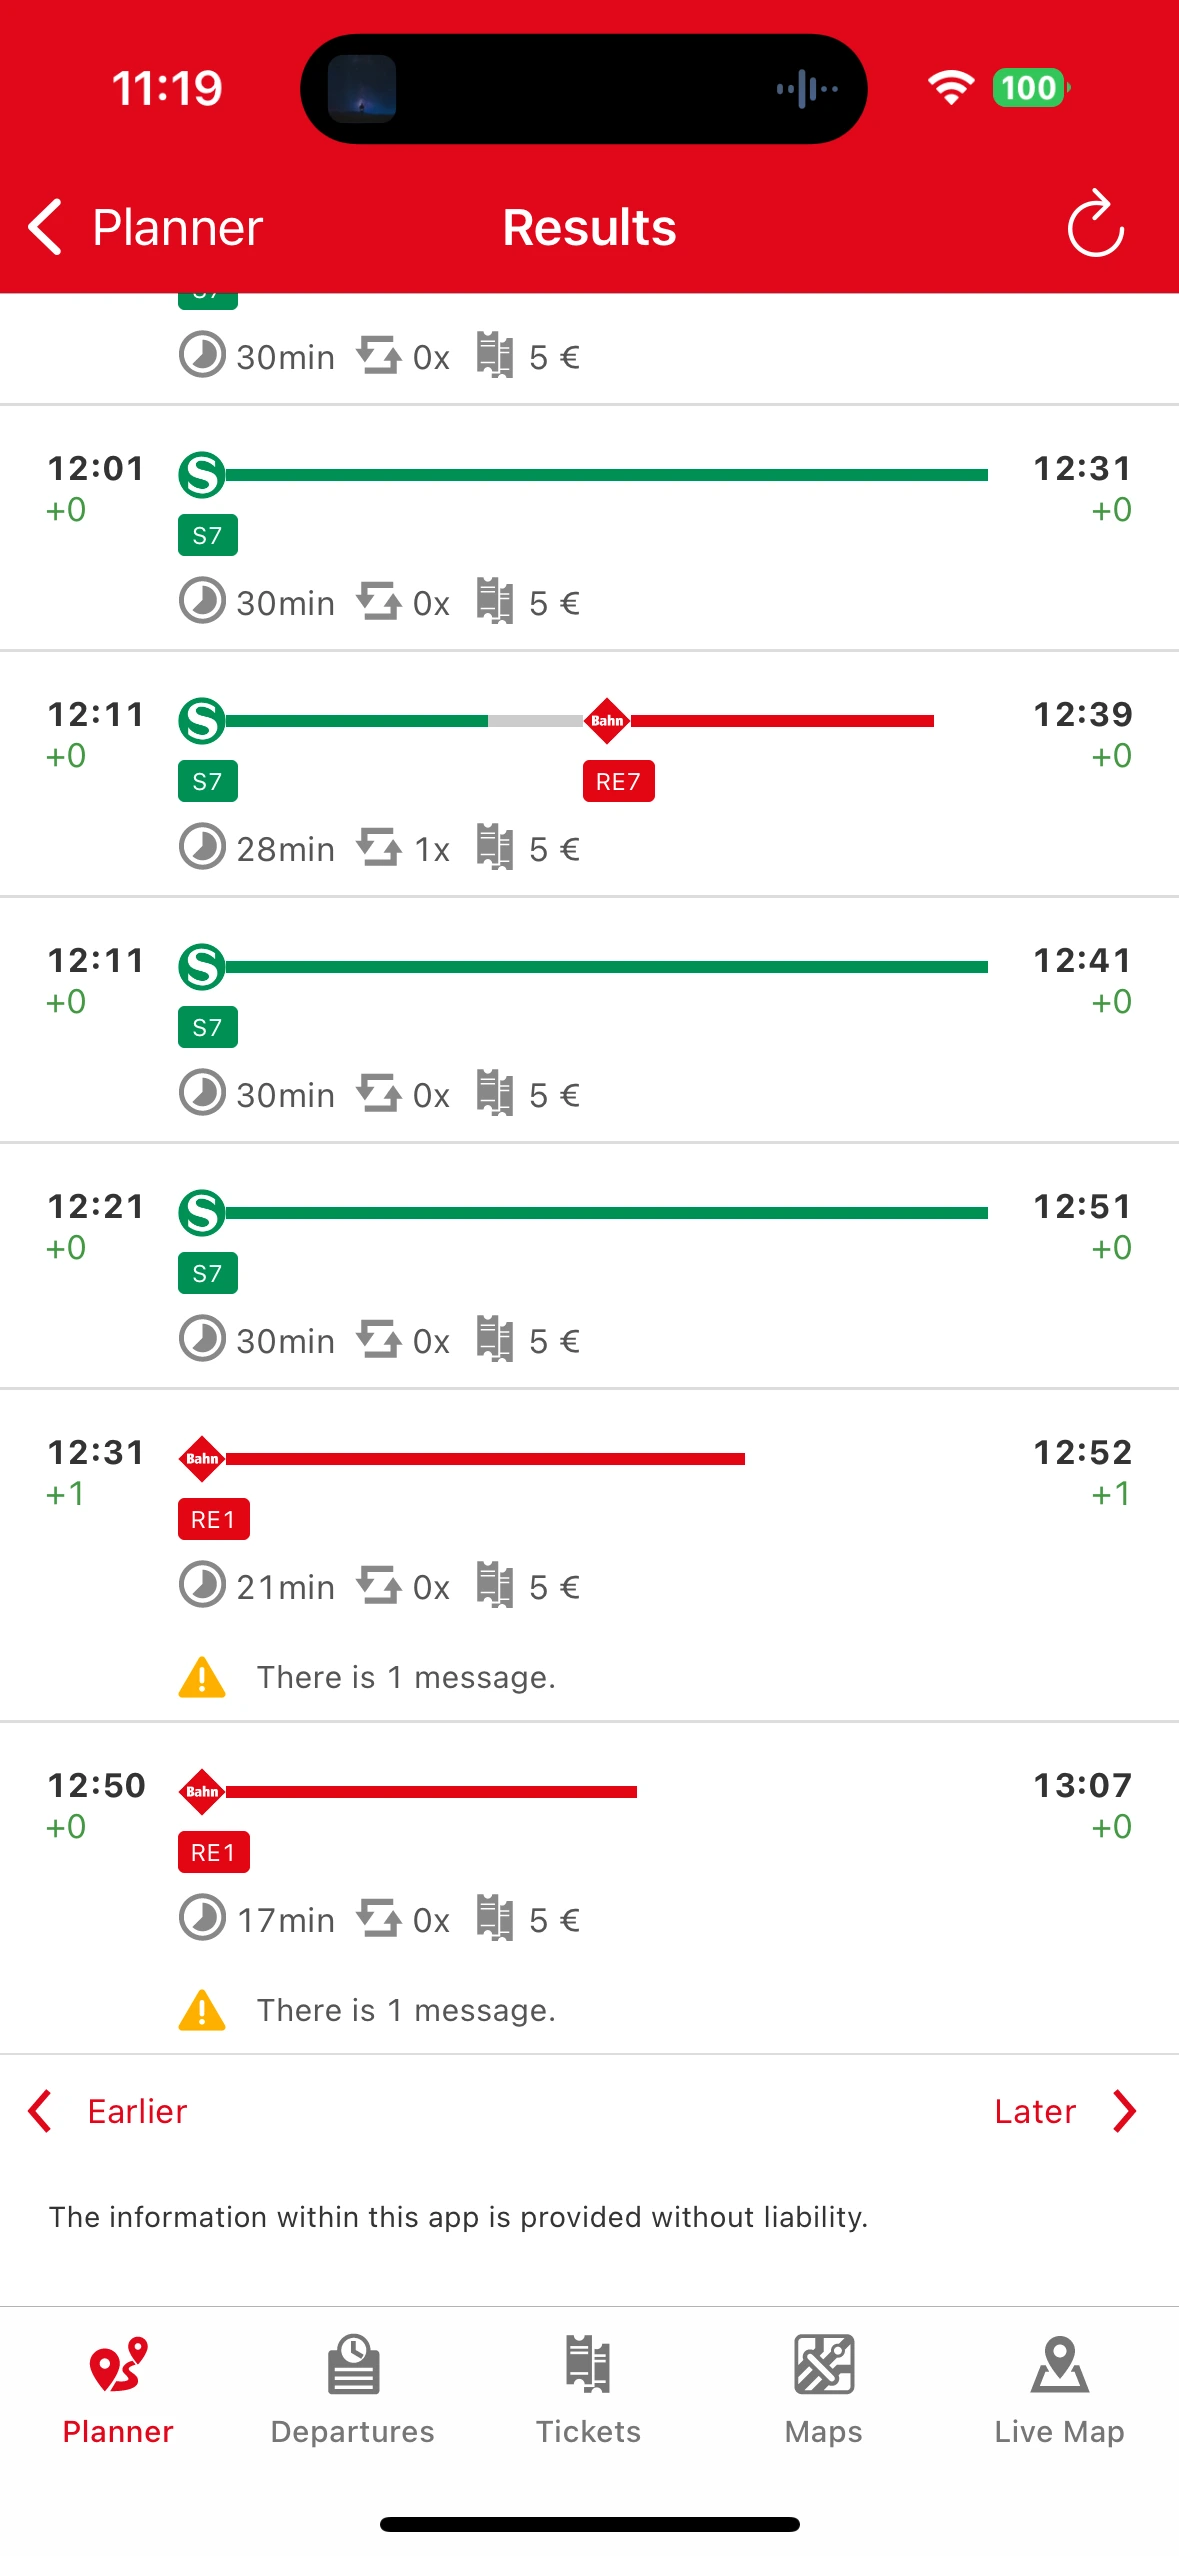1179x2556 pixels.
Task: Show Earlier connections
Action: coord(108,2111)
